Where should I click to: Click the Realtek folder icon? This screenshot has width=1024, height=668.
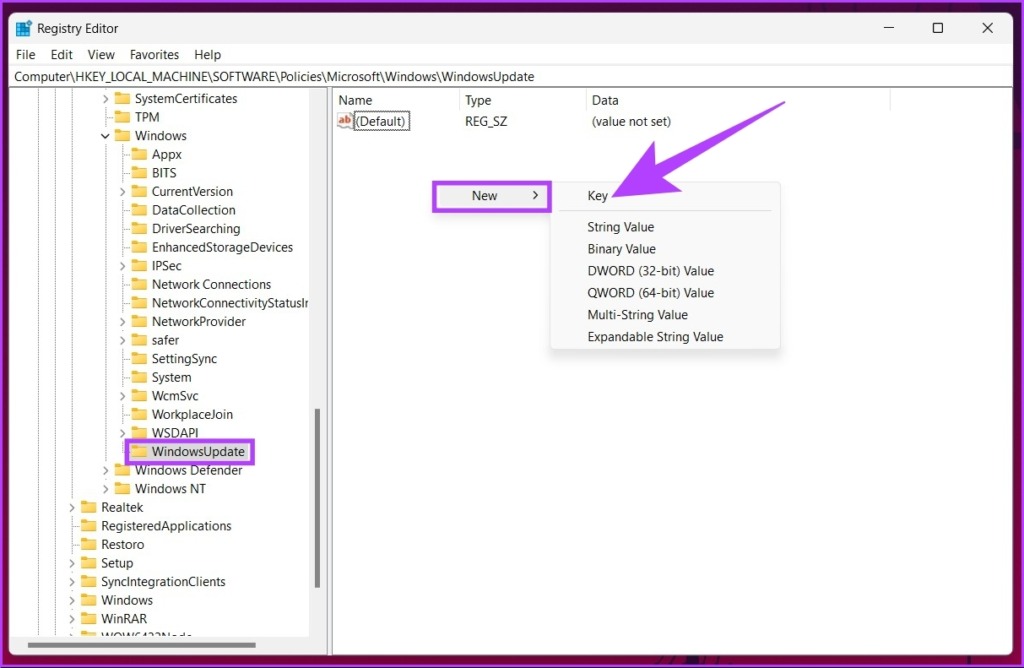coord(88,507)
